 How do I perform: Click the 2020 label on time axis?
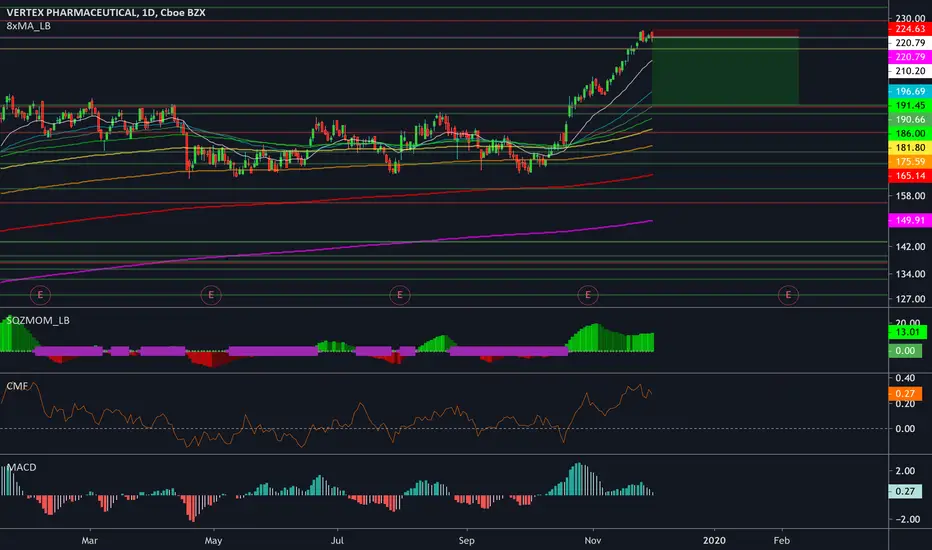714,540
